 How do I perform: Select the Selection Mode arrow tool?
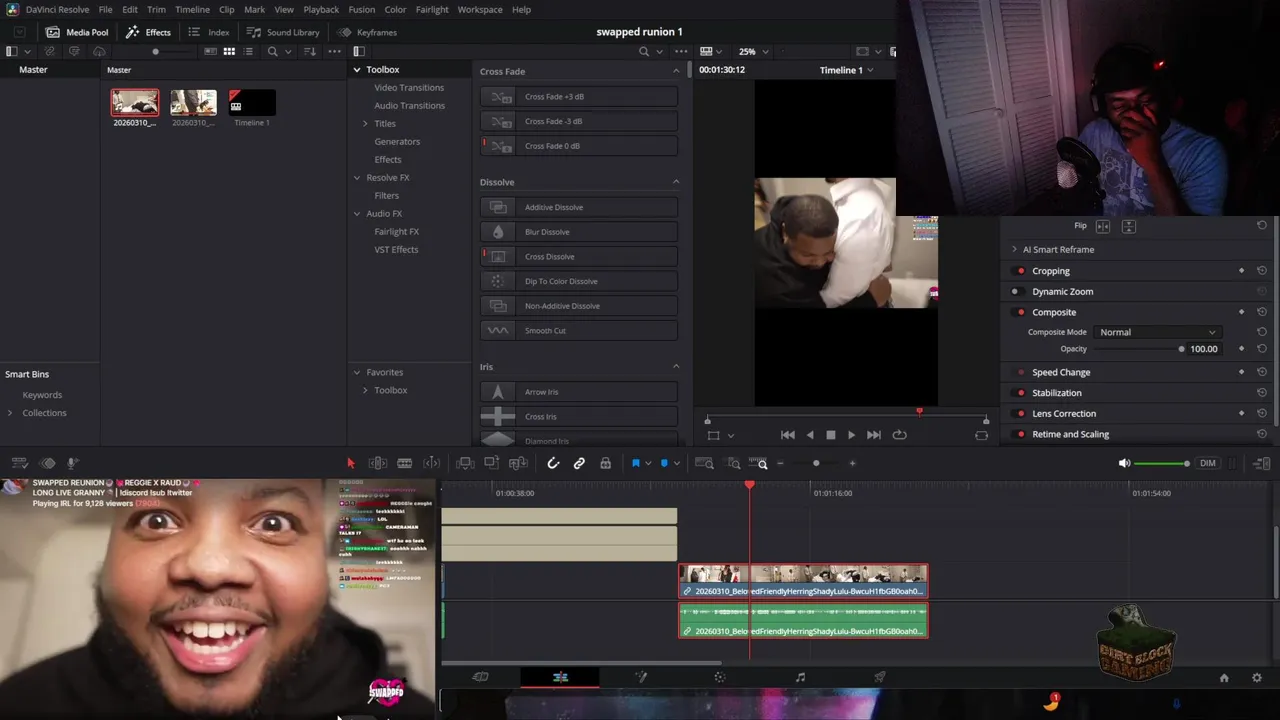351,463
